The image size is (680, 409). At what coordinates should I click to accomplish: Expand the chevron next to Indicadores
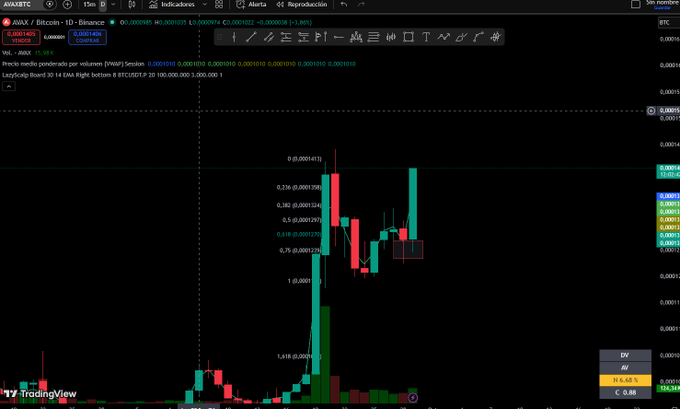205,4
